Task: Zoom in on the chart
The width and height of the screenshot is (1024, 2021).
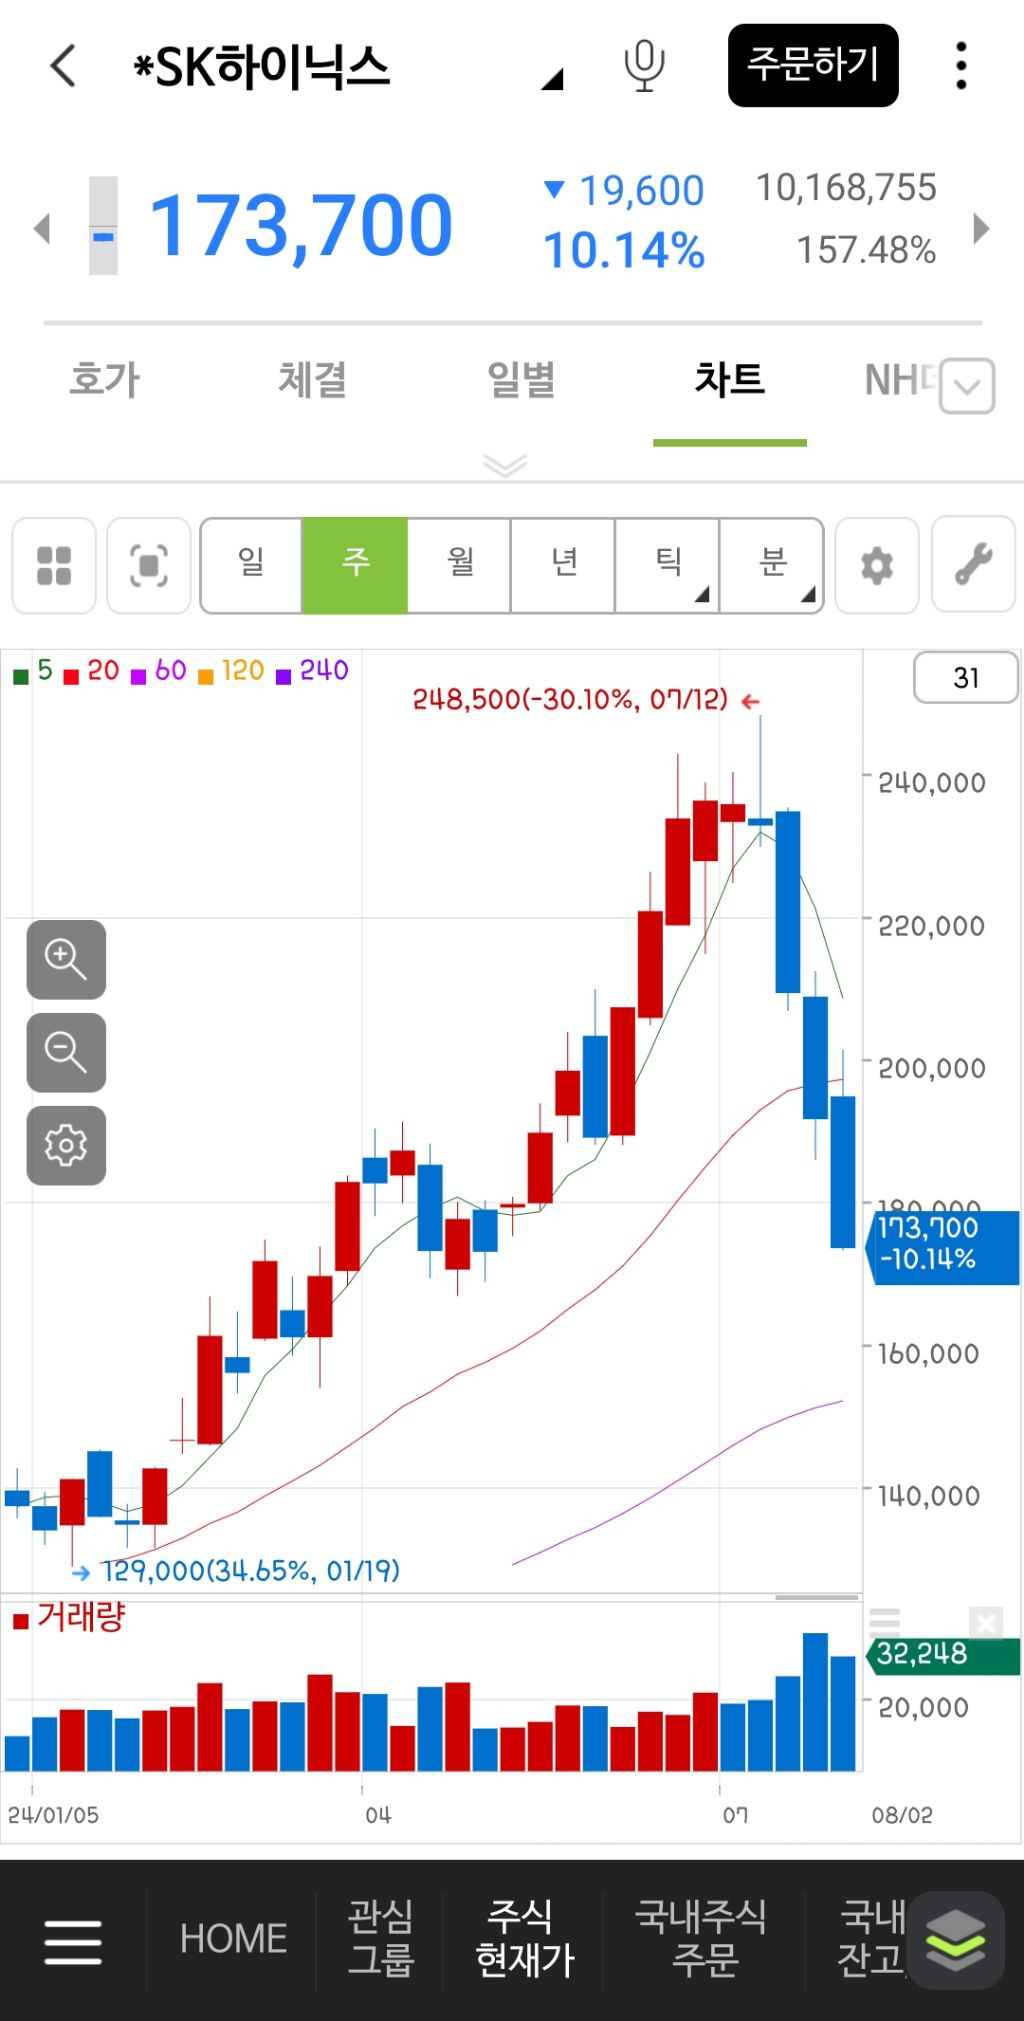Action: tap(66, 959)
